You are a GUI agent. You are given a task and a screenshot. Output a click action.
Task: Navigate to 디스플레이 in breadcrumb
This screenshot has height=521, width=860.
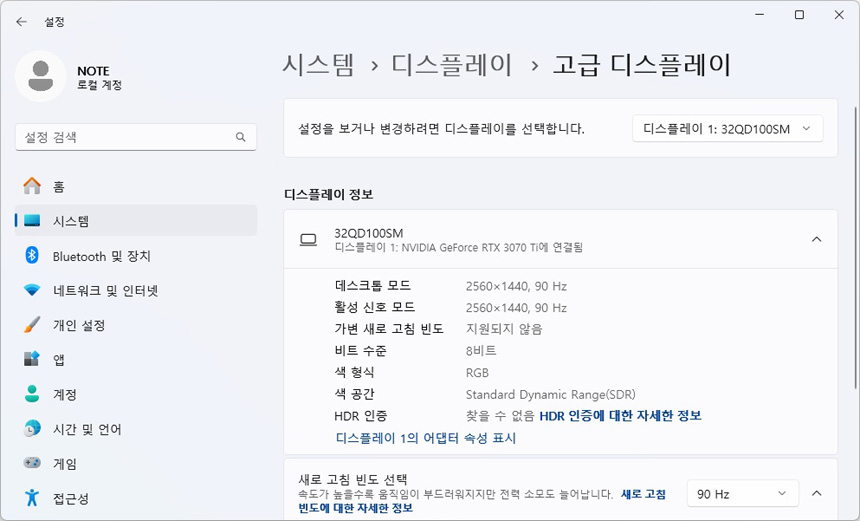[452, 65]
